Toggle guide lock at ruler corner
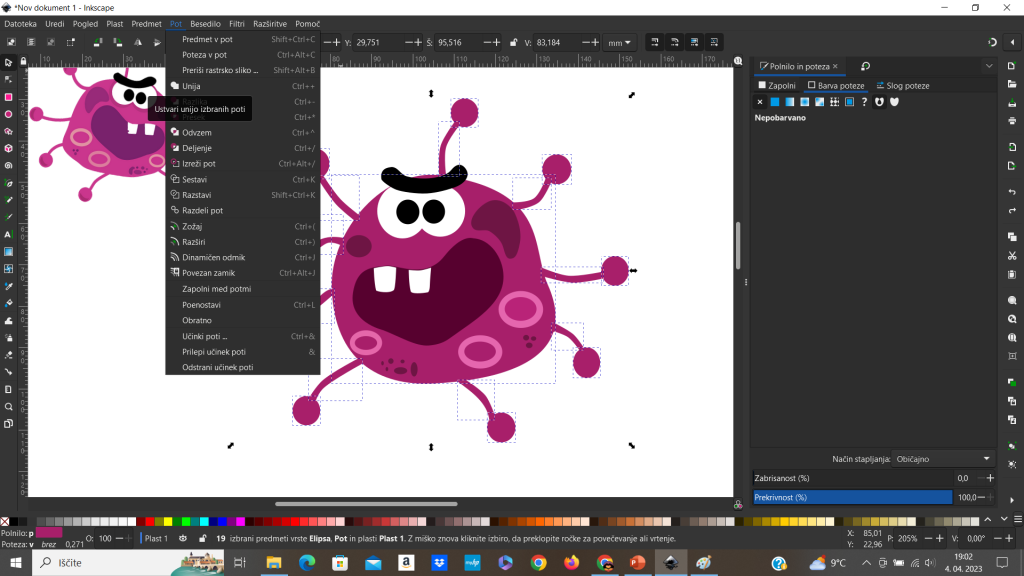This screenshot has height=576, width=1024. click(24, 61)
